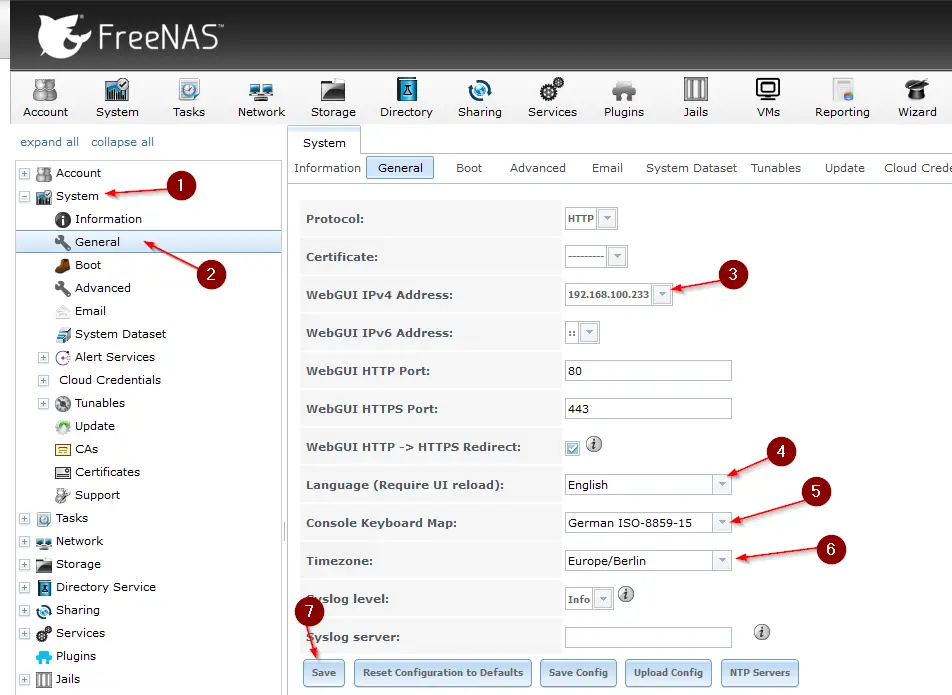This screenshot has width=952, height=695.
Task: Collapse the System tree node
Action: (x=24, y=197)
